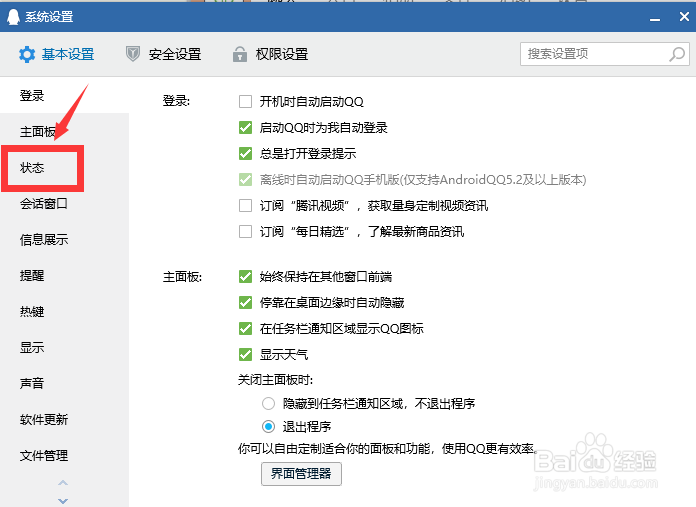696x507 pixels.
Task: Uncheck 启动QQ时为我自动登录
Action: pyautogui.click(x=245, y=128)
